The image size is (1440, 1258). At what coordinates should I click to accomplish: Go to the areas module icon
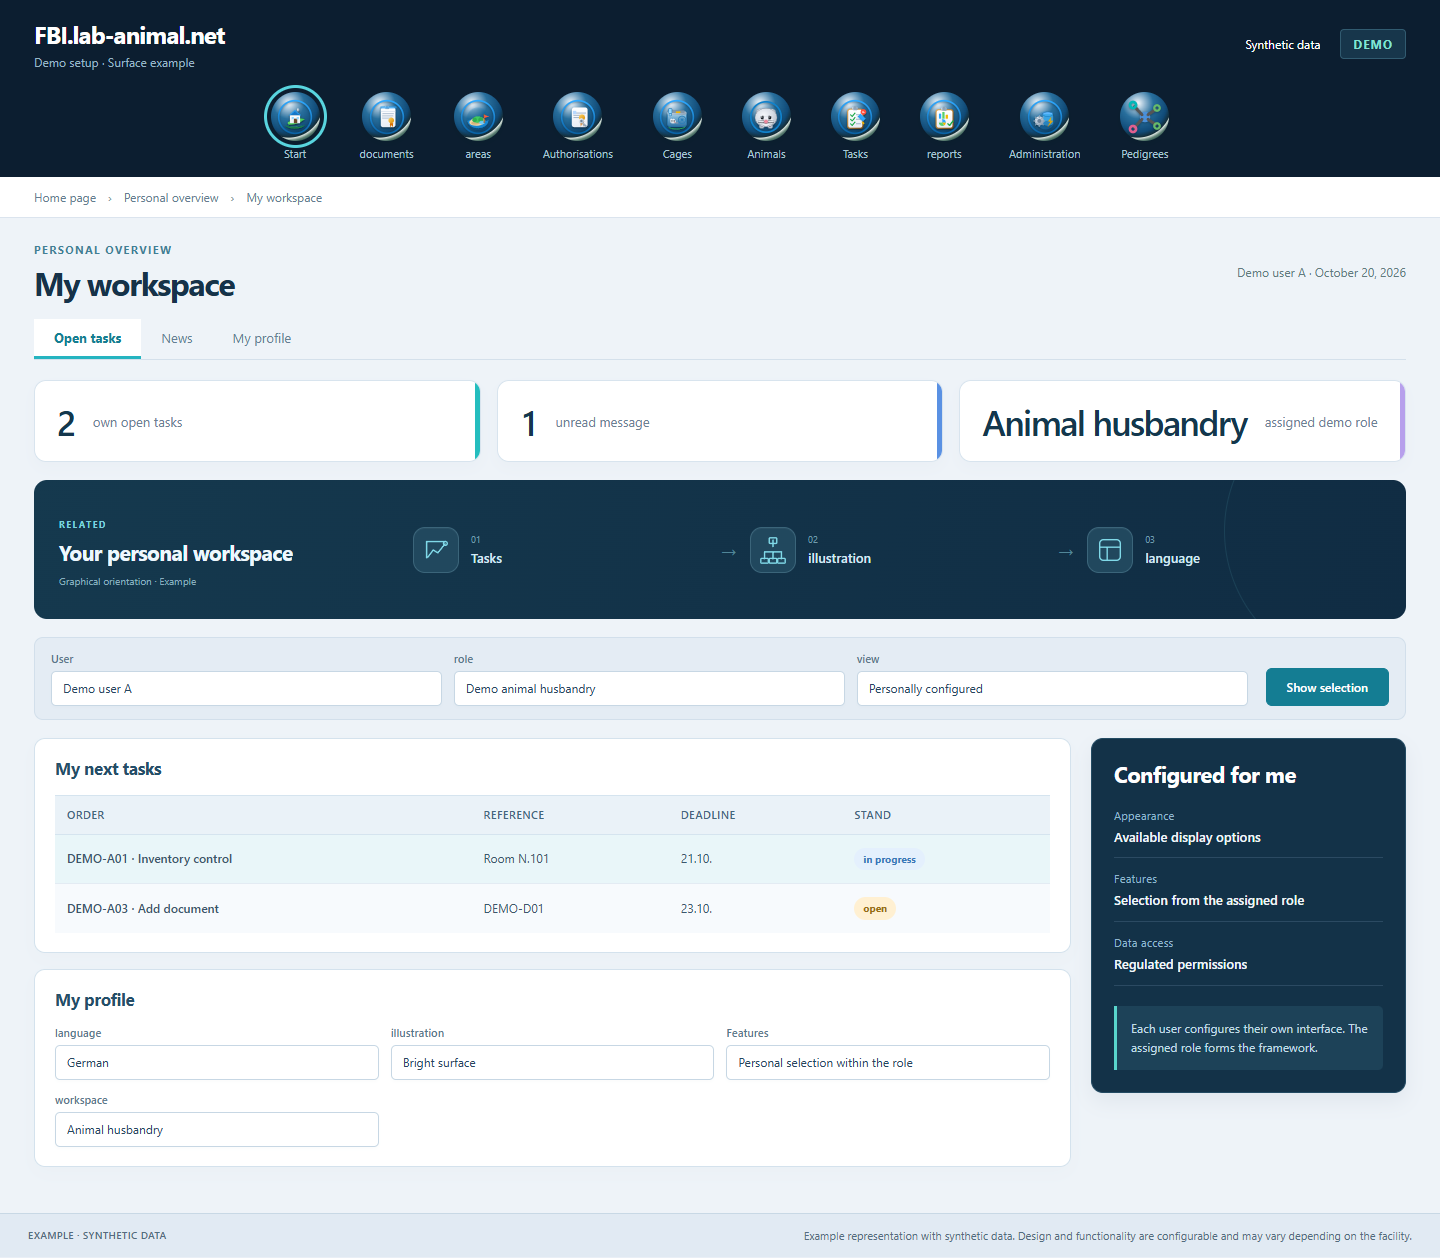478,117
